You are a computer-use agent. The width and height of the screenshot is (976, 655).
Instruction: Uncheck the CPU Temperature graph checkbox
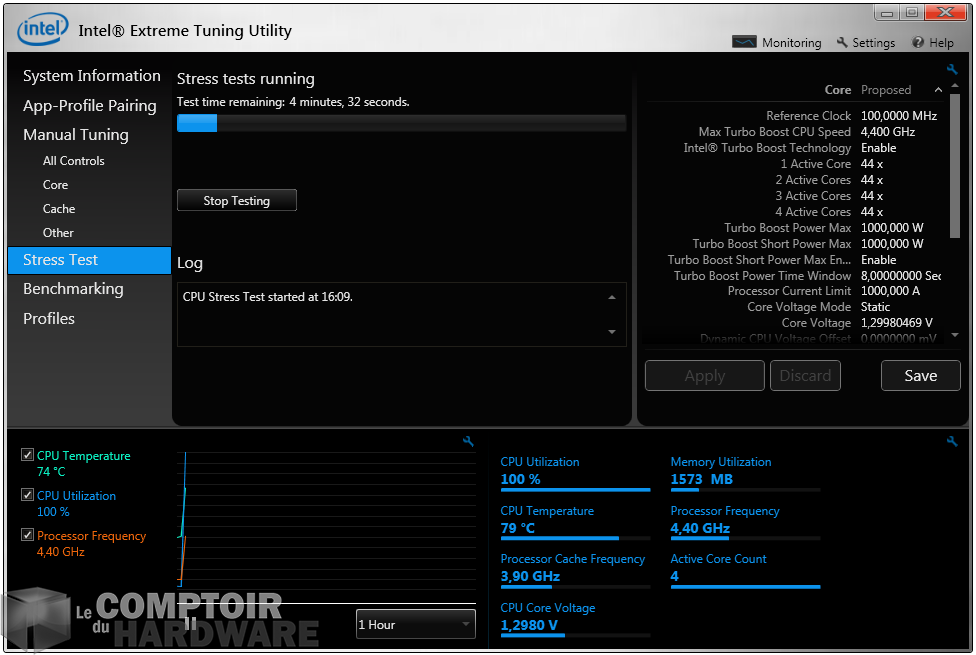pos(26,454)
